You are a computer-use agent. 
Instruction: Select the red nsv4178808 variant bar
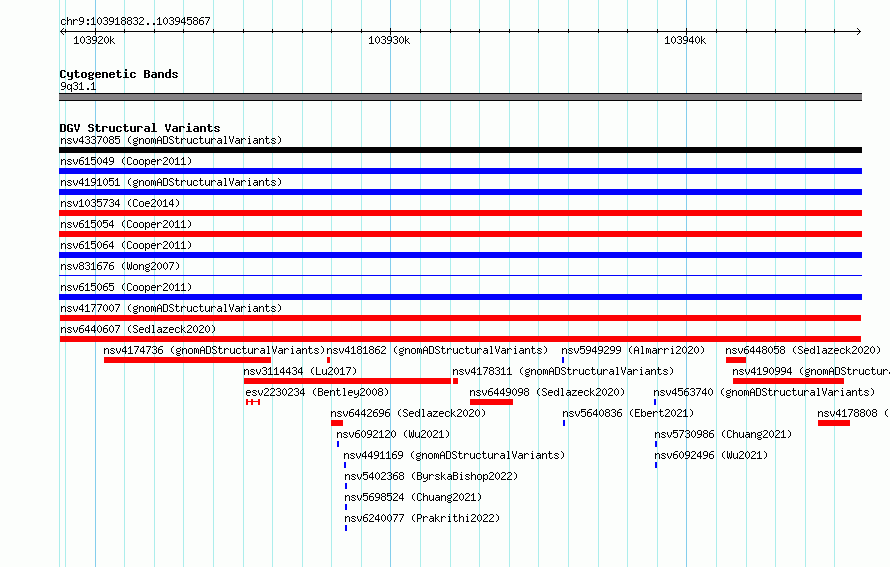click(x=834, y=423)
